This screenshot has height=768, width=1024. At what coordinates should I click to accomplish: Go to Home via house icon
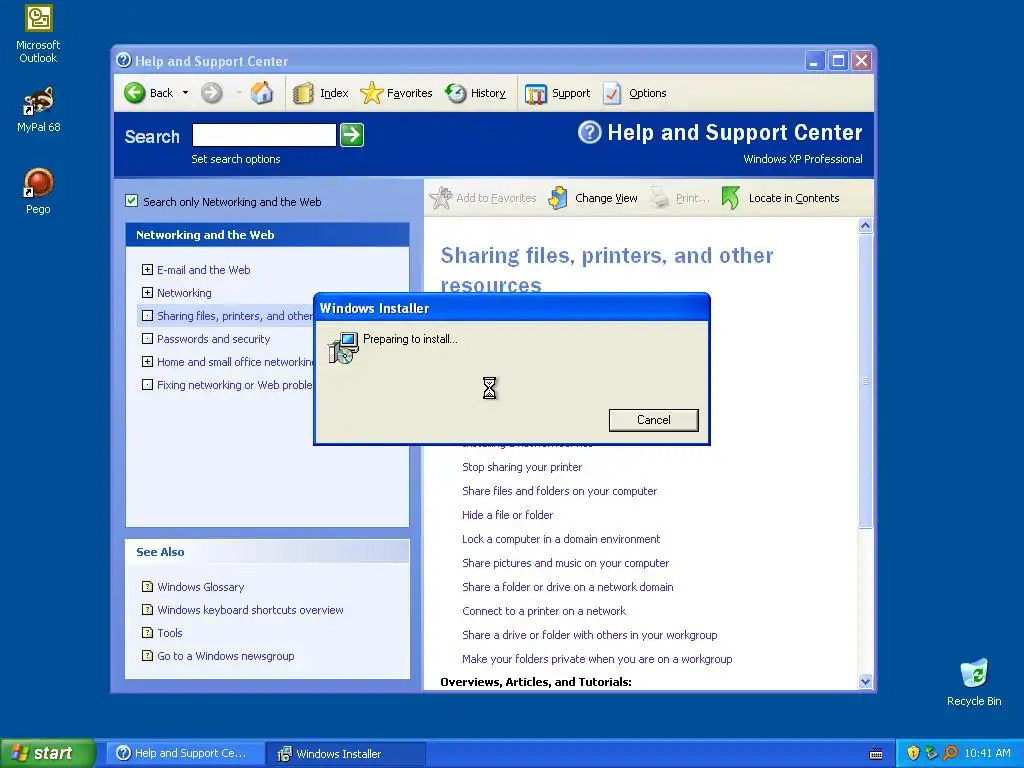tap(262, 93)
